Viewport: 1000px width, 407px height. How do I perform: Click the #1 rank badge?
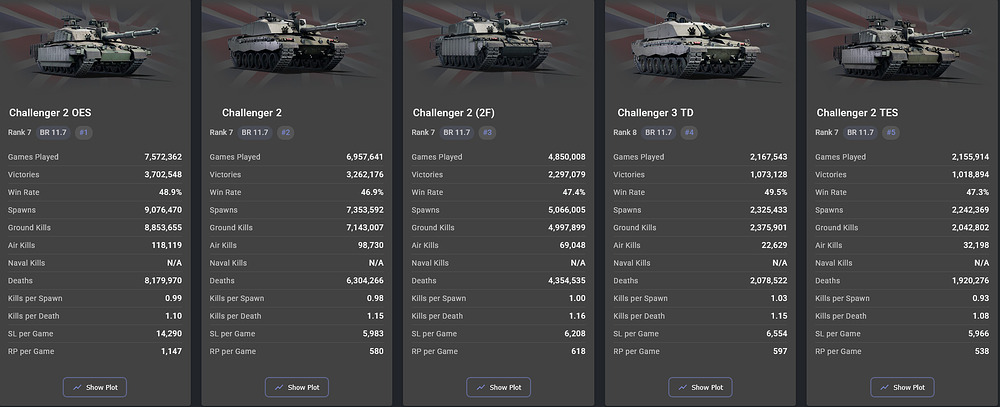(84, 132)
